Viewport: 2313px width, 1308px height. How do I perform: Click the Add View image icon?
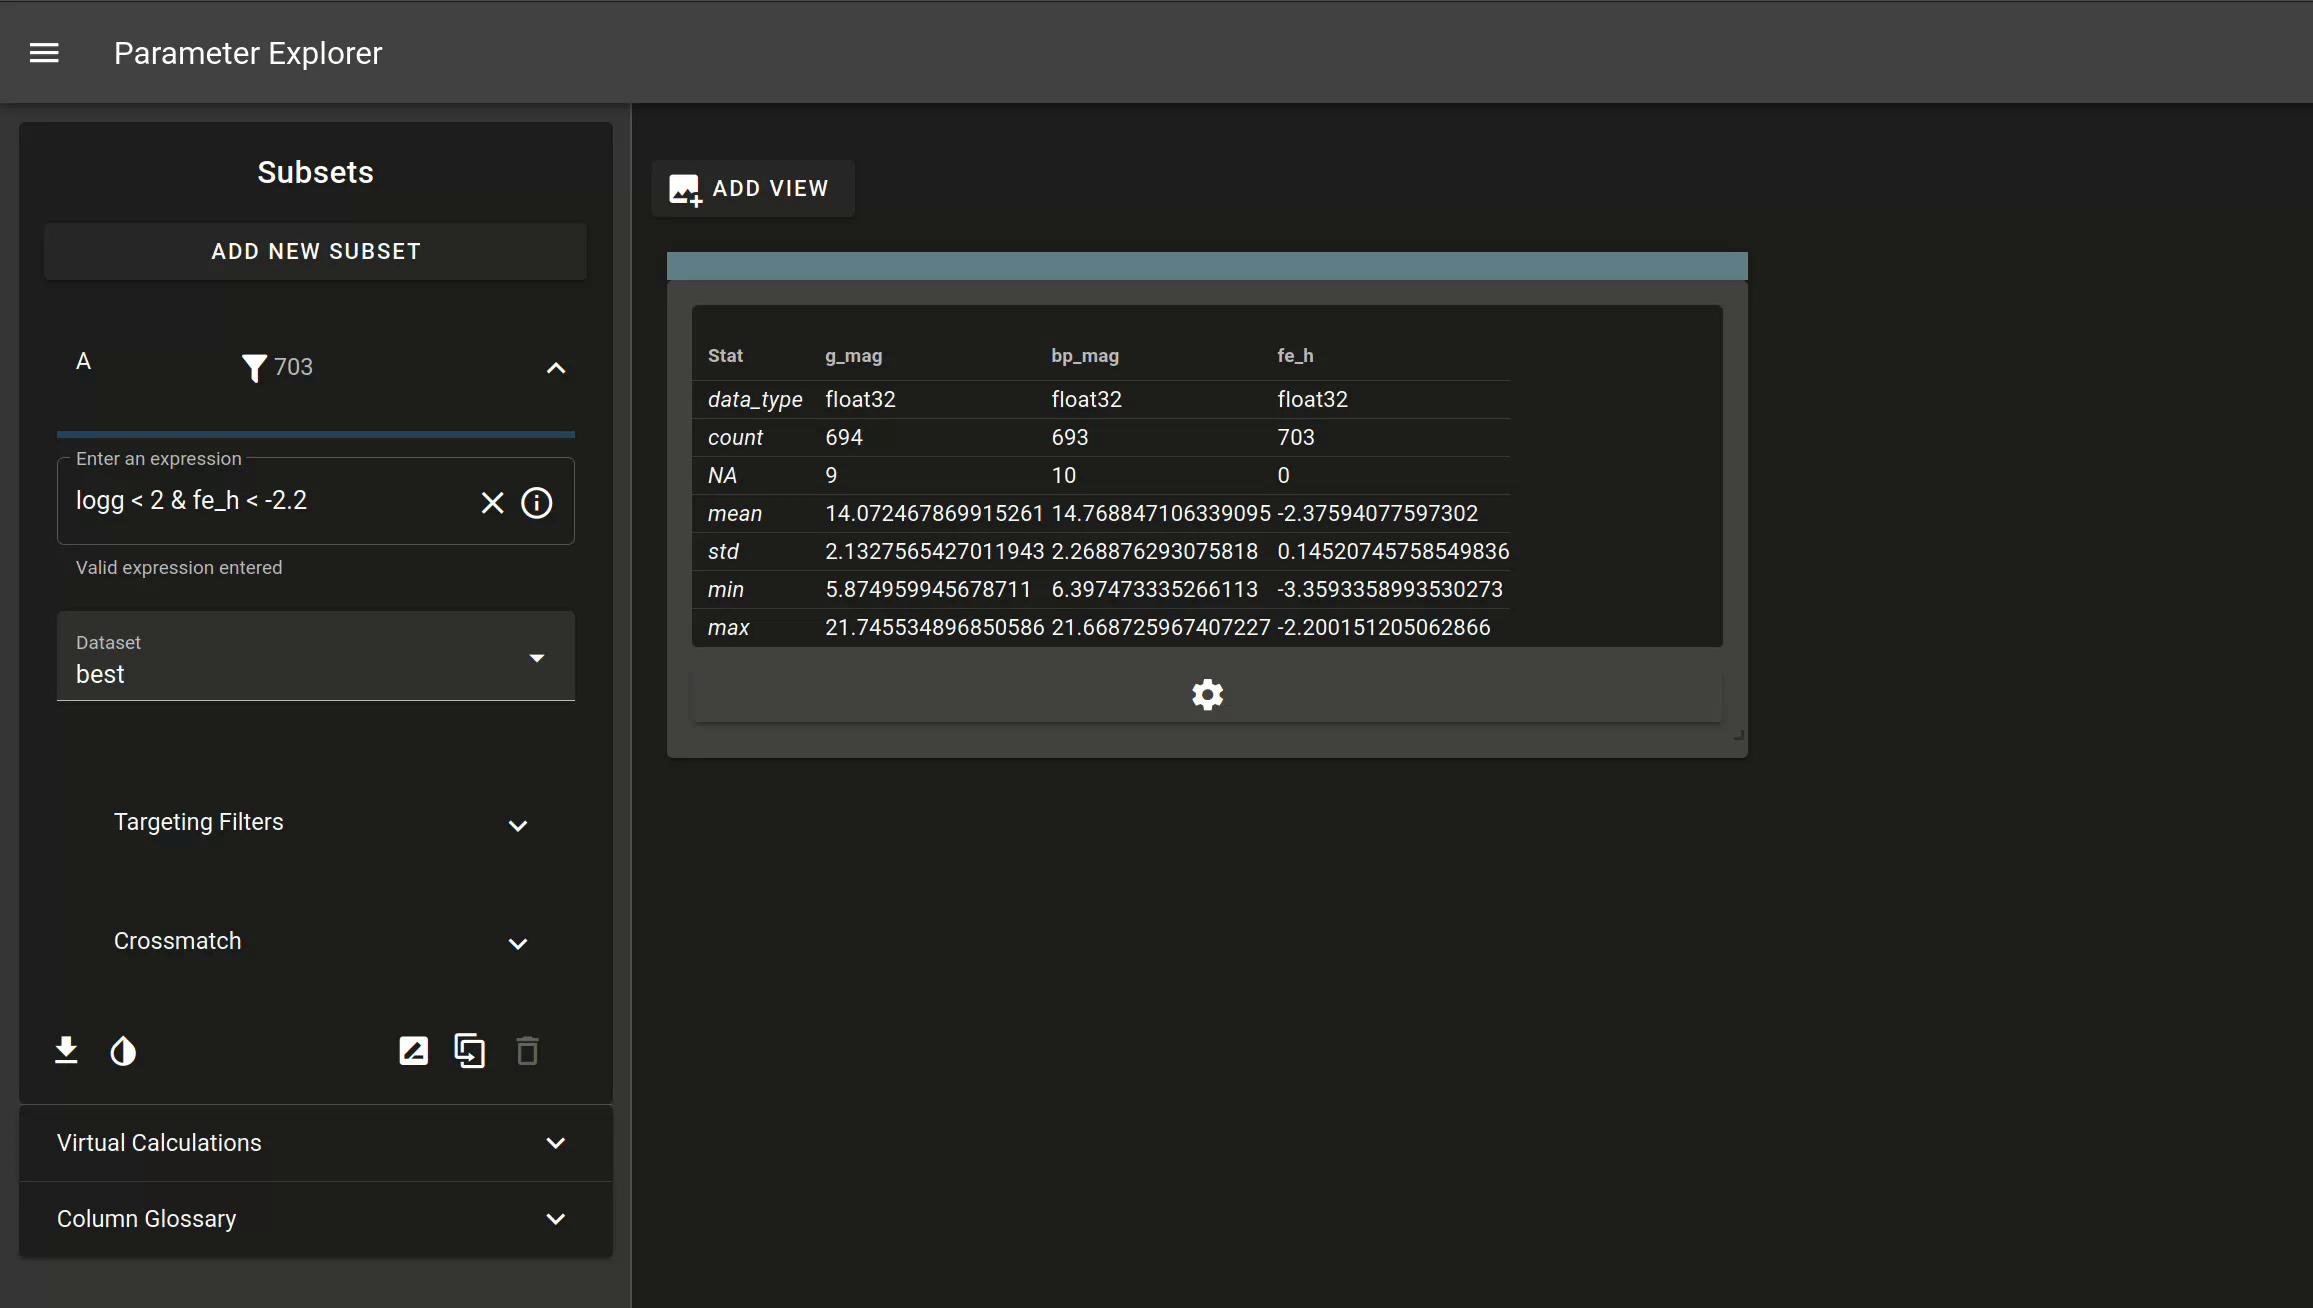click(685, 189)
